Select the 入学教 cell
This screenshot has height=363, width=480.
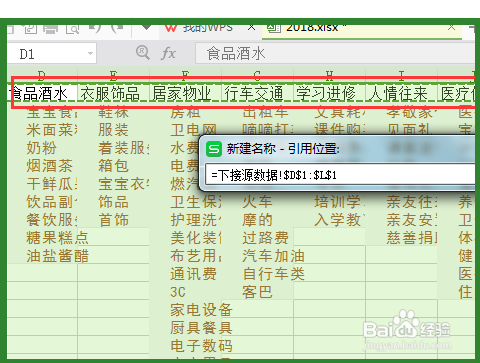point(329,220)
